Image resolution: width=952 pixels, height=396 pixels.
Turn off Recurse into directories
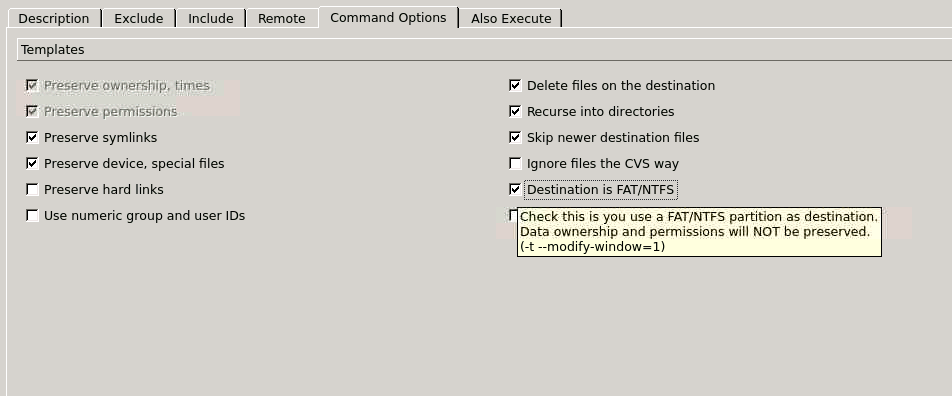click(515, 112)
